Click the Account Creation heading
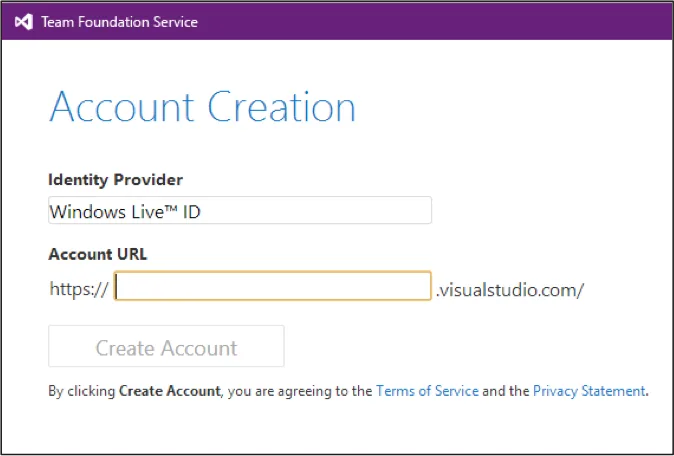Viewport: 674px width, 456px height. coord(202,107)
